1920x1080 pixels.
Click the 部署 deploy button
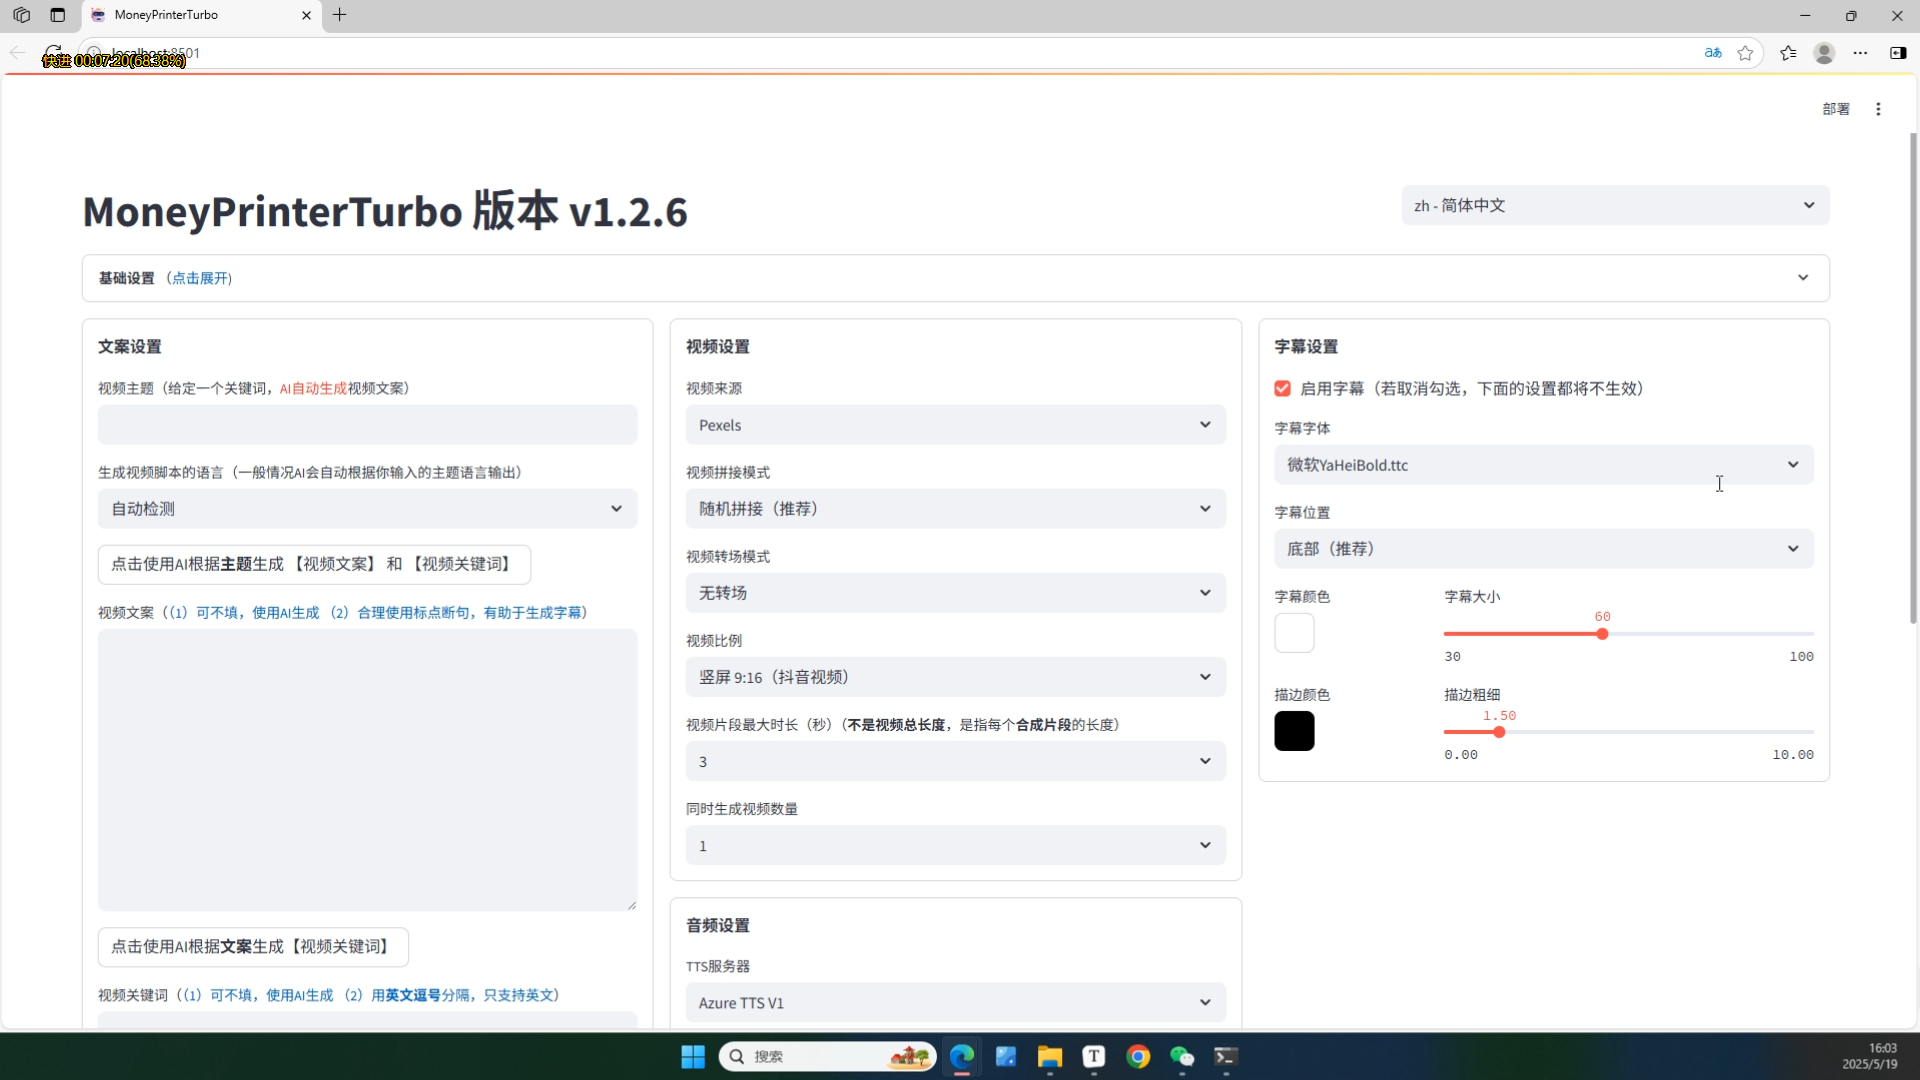click(1835, 109)
